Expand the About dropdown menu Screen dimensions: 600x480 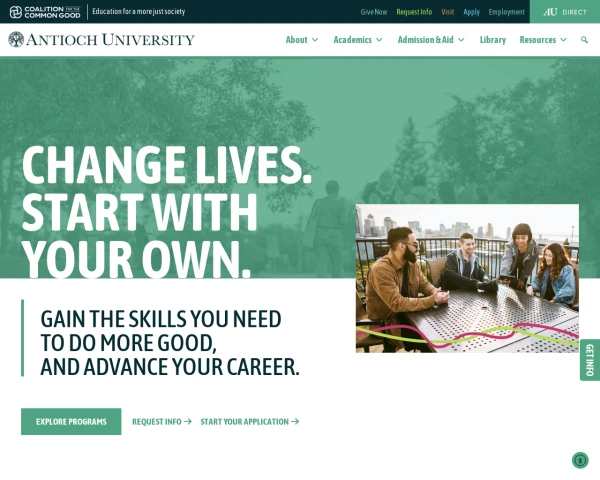click(302, 40)
